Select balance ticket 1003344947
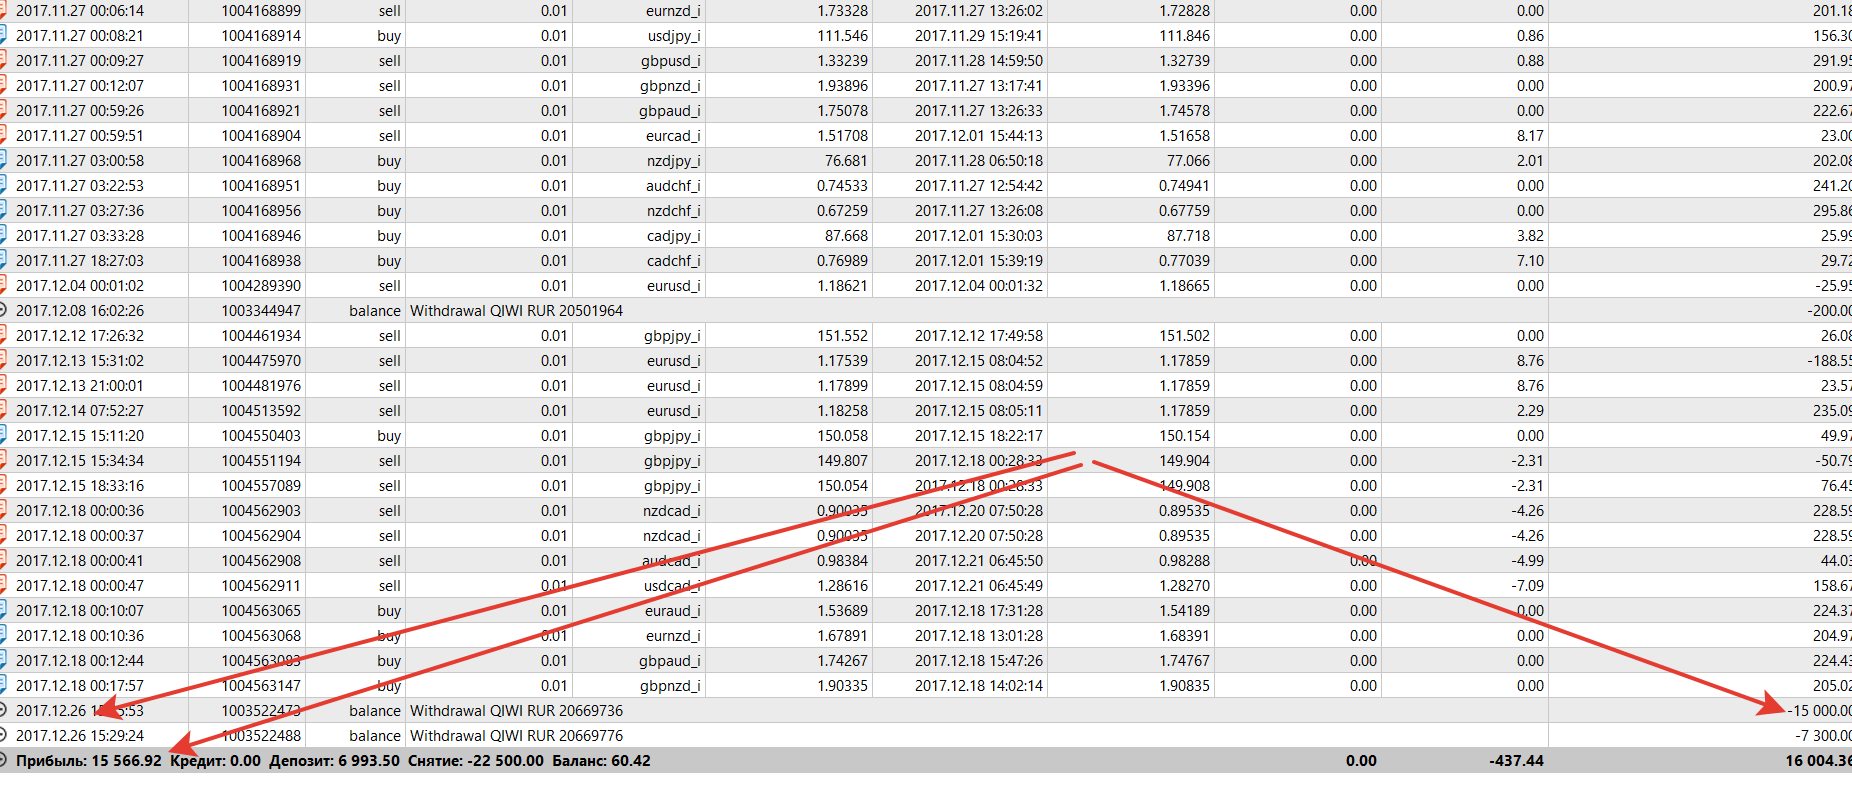Screen dimensions: 1852x788 pyautogui.click(x=261, y=310)
